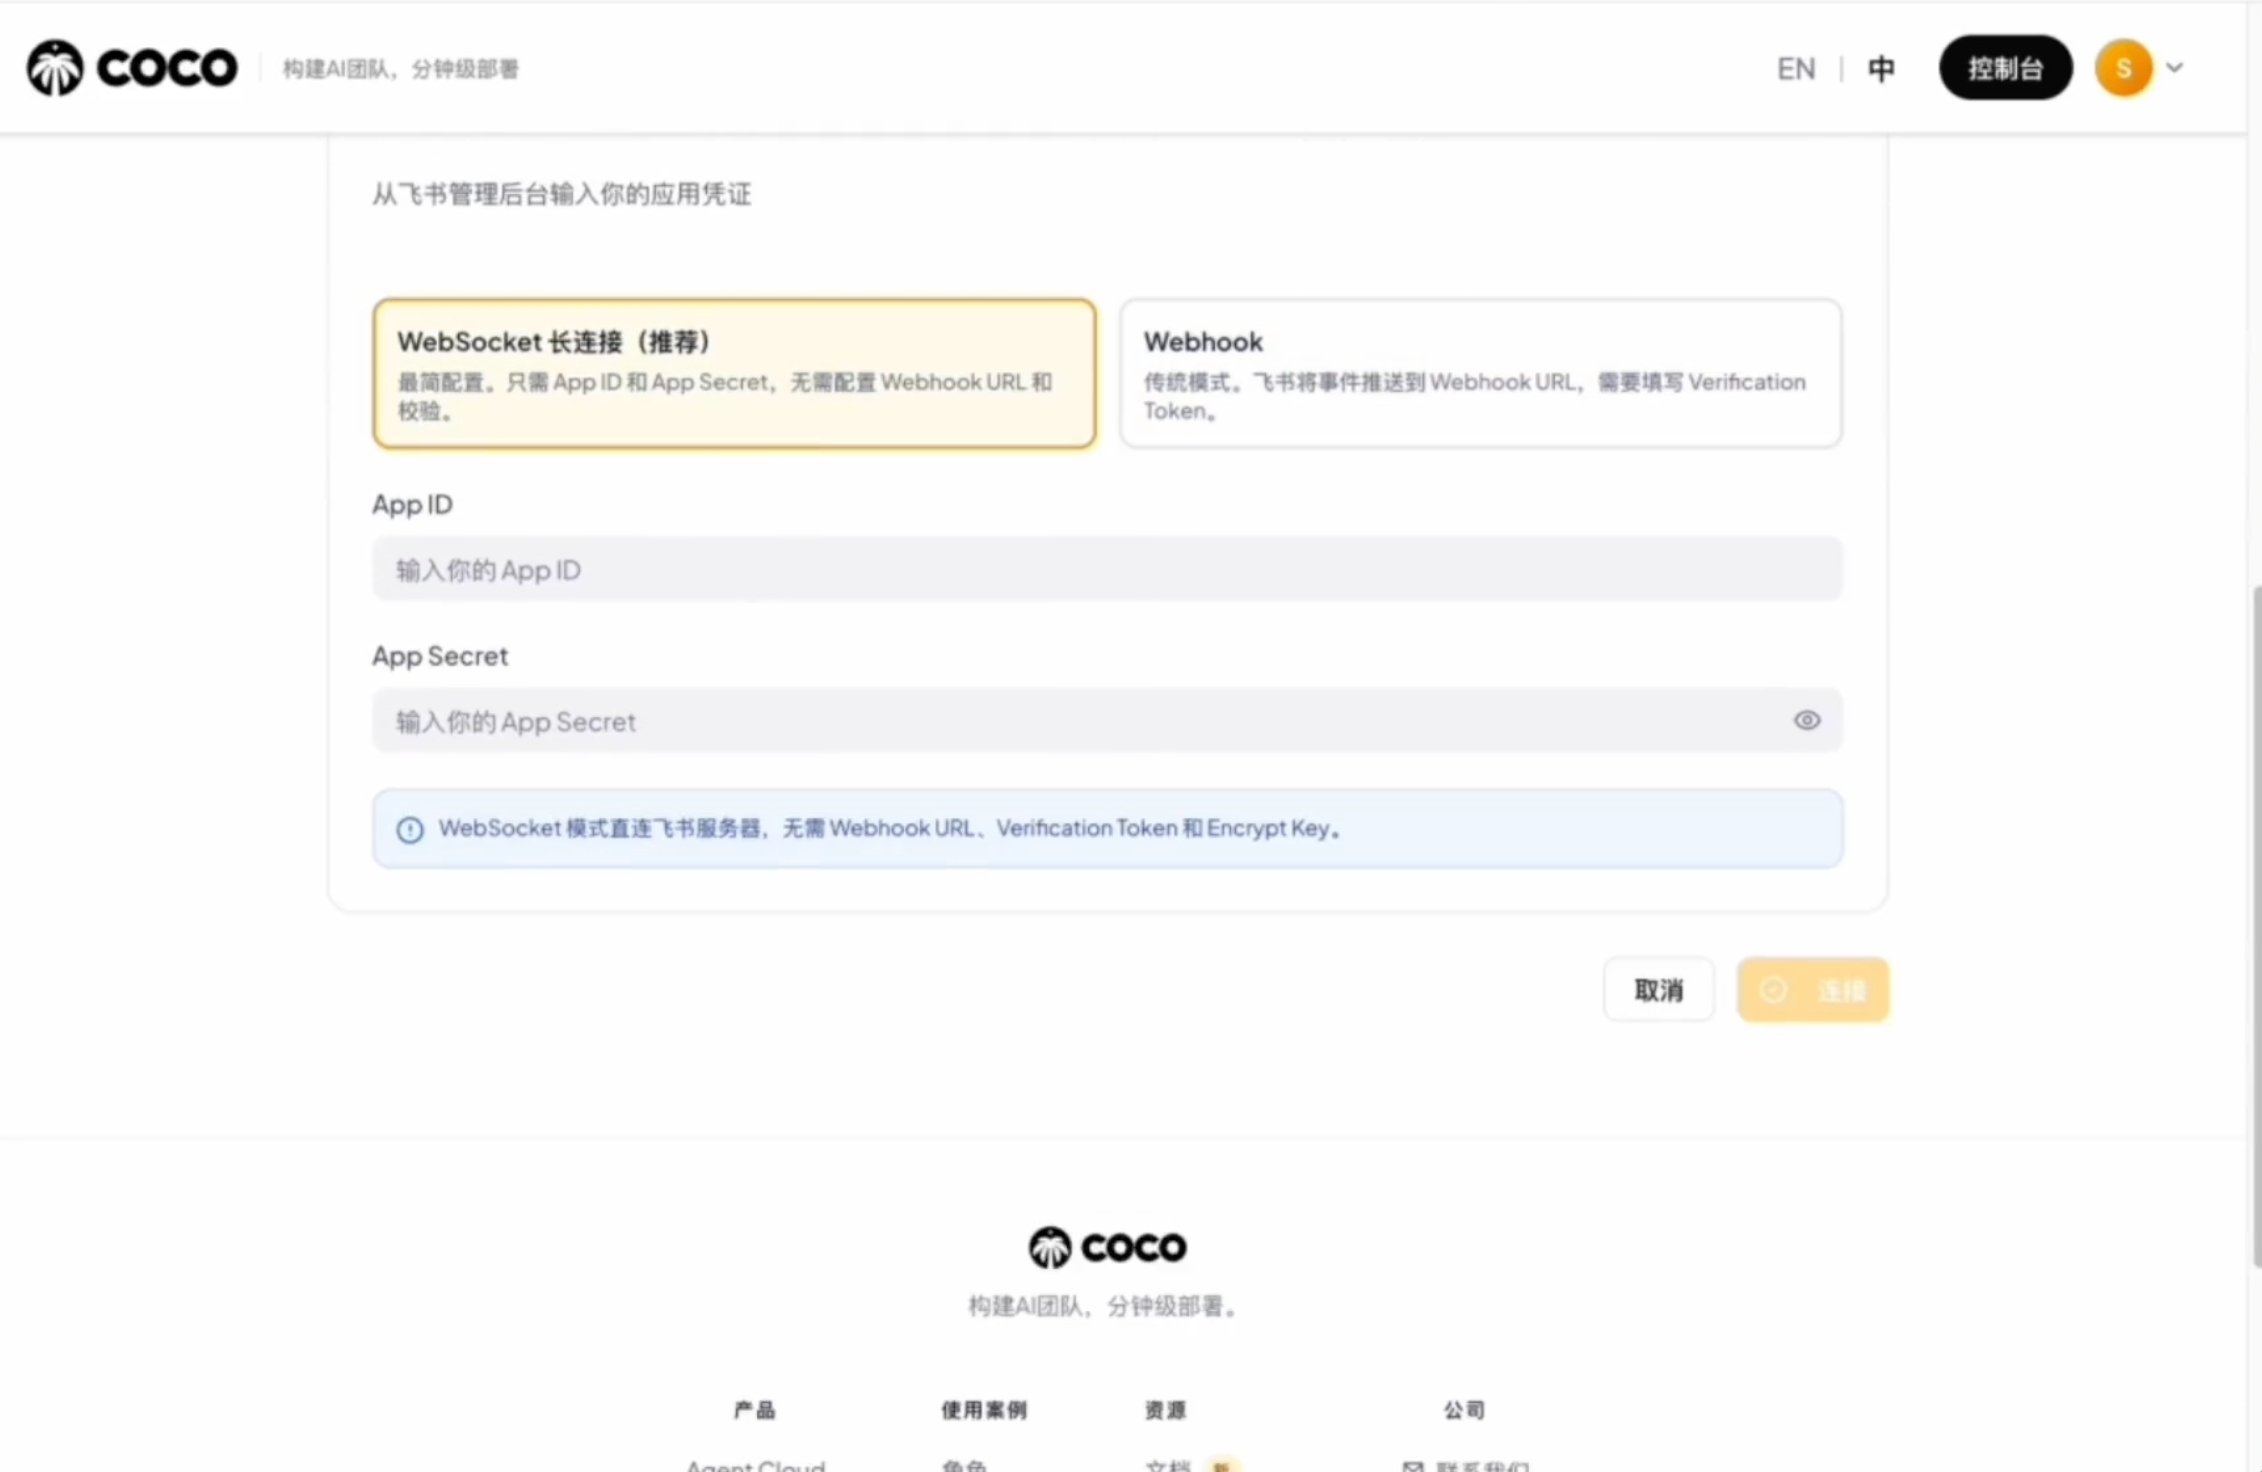Click the info icon in the blue notice banner
2262x1472 pixels.
tap(410, 830)
